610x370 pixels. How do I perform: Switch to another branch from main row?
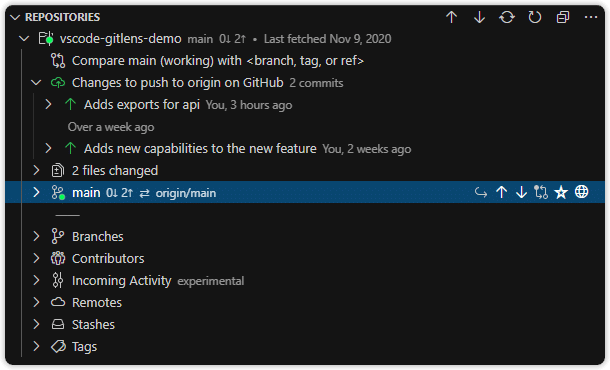[x=481, y=193]
